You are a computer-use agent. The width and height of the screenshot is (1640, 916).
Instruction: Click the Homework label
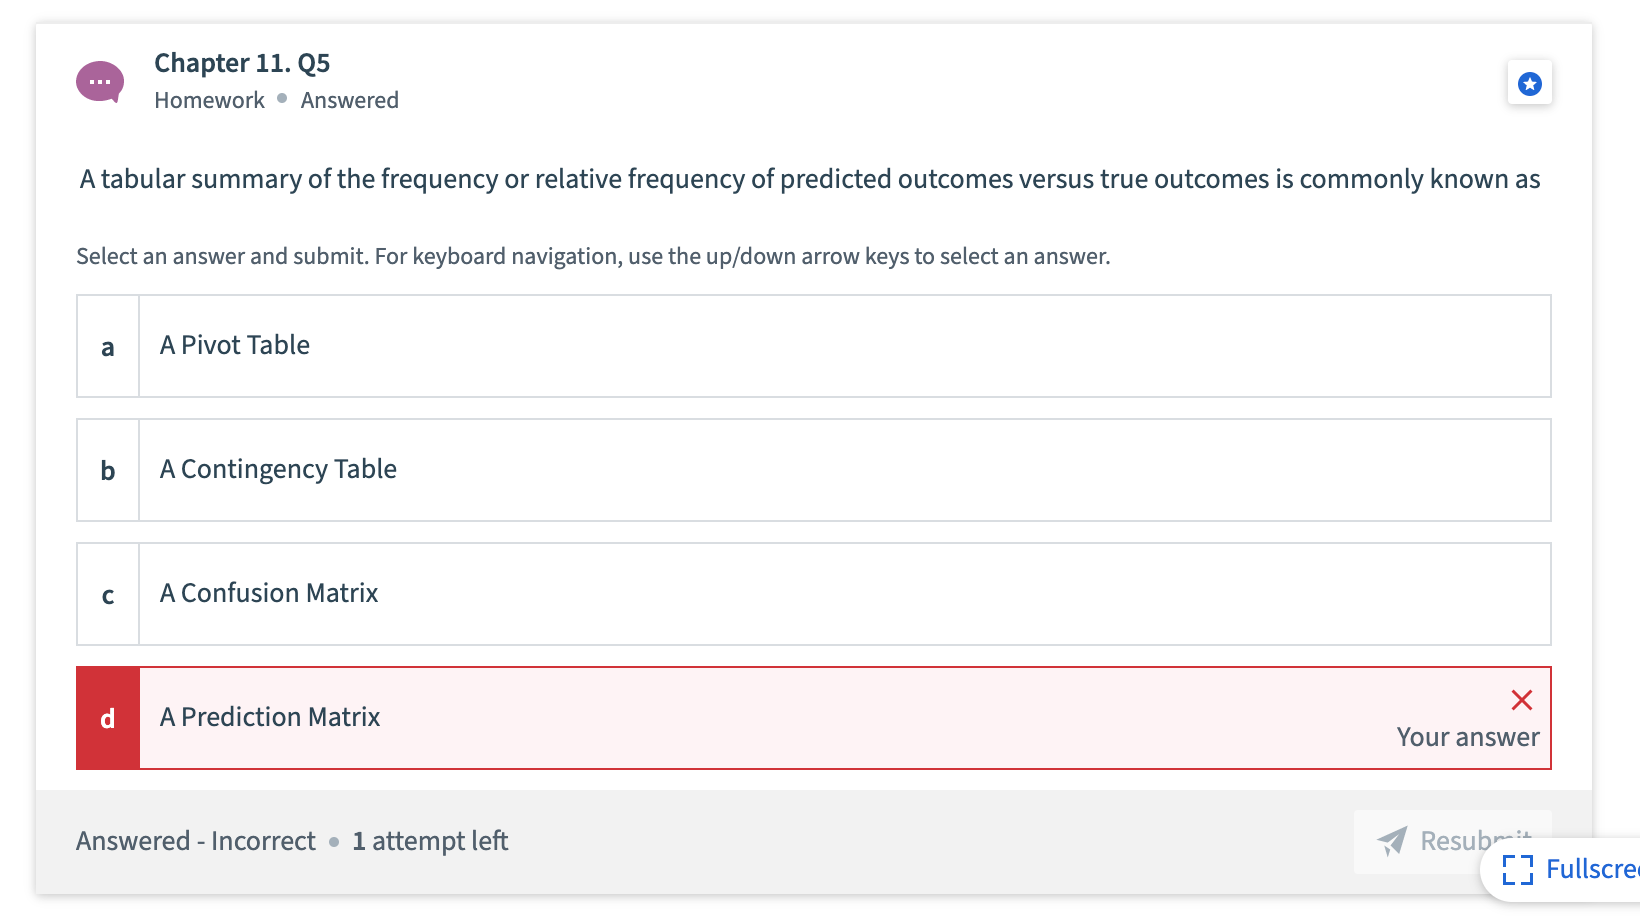(x=209, y=100)
